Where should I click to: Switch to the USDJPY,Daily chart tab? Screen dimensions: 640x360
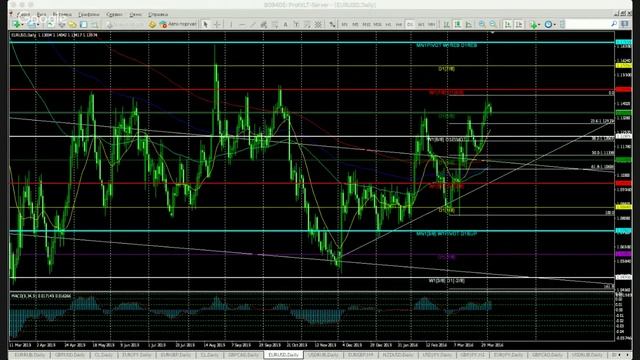coord(436,355)
